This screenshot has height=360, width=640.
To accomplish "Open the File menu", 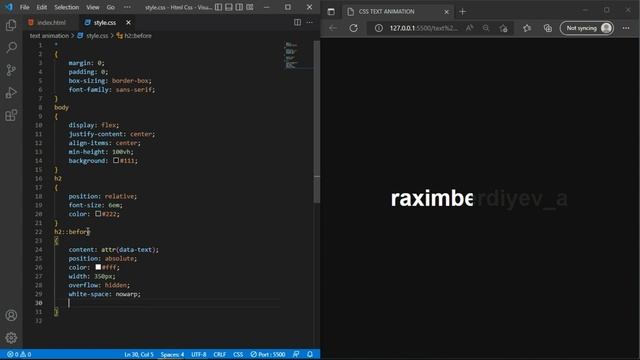I will coord(24,7).
